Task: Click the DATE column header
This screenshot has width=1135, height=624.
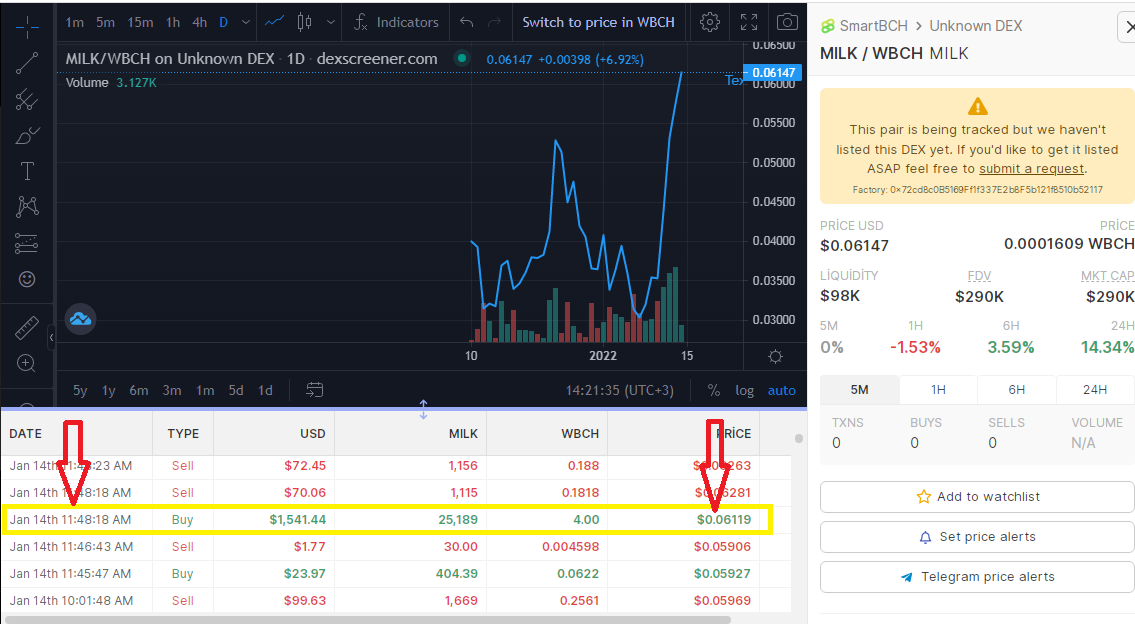Action: pyautogui.click(x=25, y=434)
